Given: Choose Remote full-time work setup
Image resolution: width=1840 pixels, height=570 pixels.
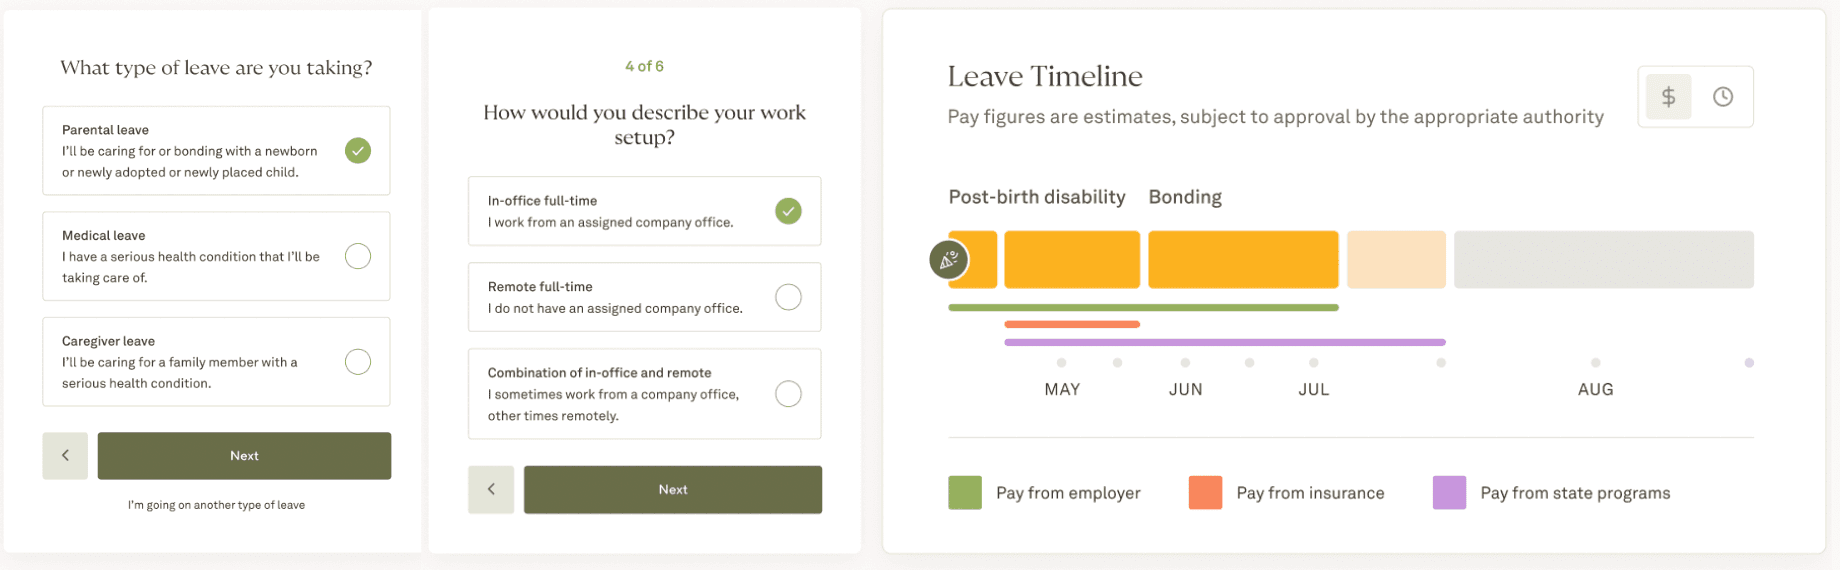Looking at the screenshot, I should pyautogui.click(x=788, y=297).
